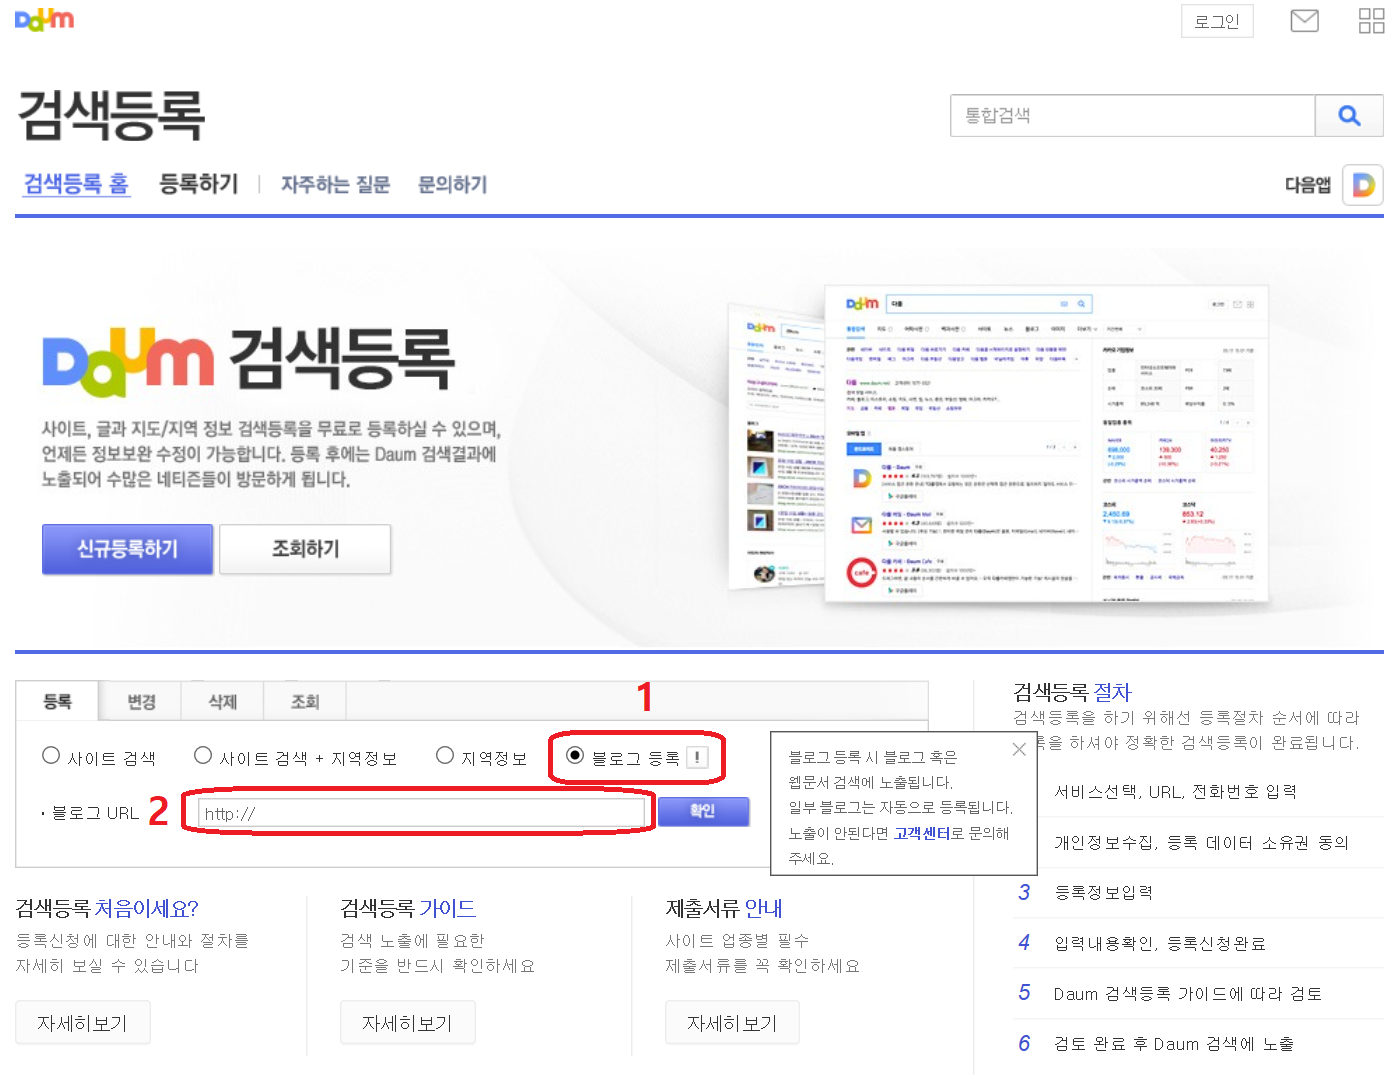This screenshot has width=1392, height=1077.
Task: Click the 서비스선택, URL, 전화번호 입력 step
Action: [x=1175, y=792]
